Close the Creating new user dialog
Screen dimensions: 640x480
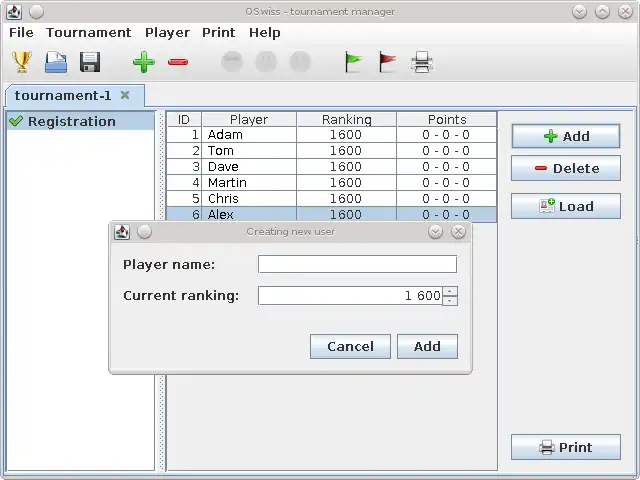pos(458,231)
